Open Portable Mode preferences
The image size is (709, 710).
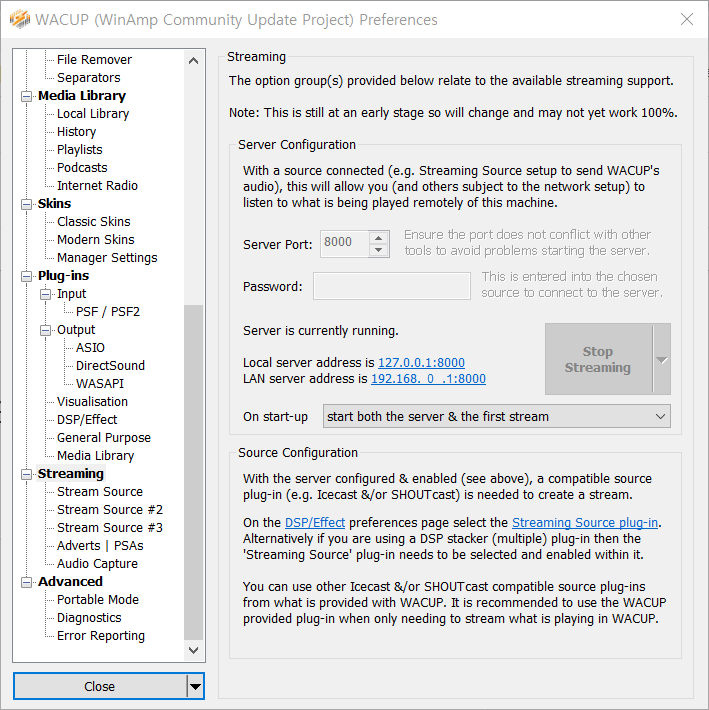(x=98, y=600)
